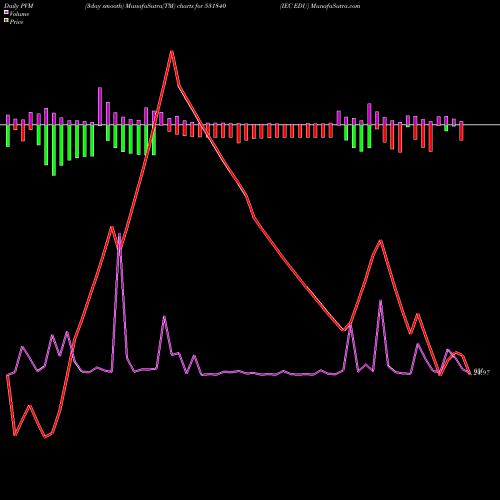The image size is (500, 500).
Task: Click the Volume legend label
Action: [19, 14]
